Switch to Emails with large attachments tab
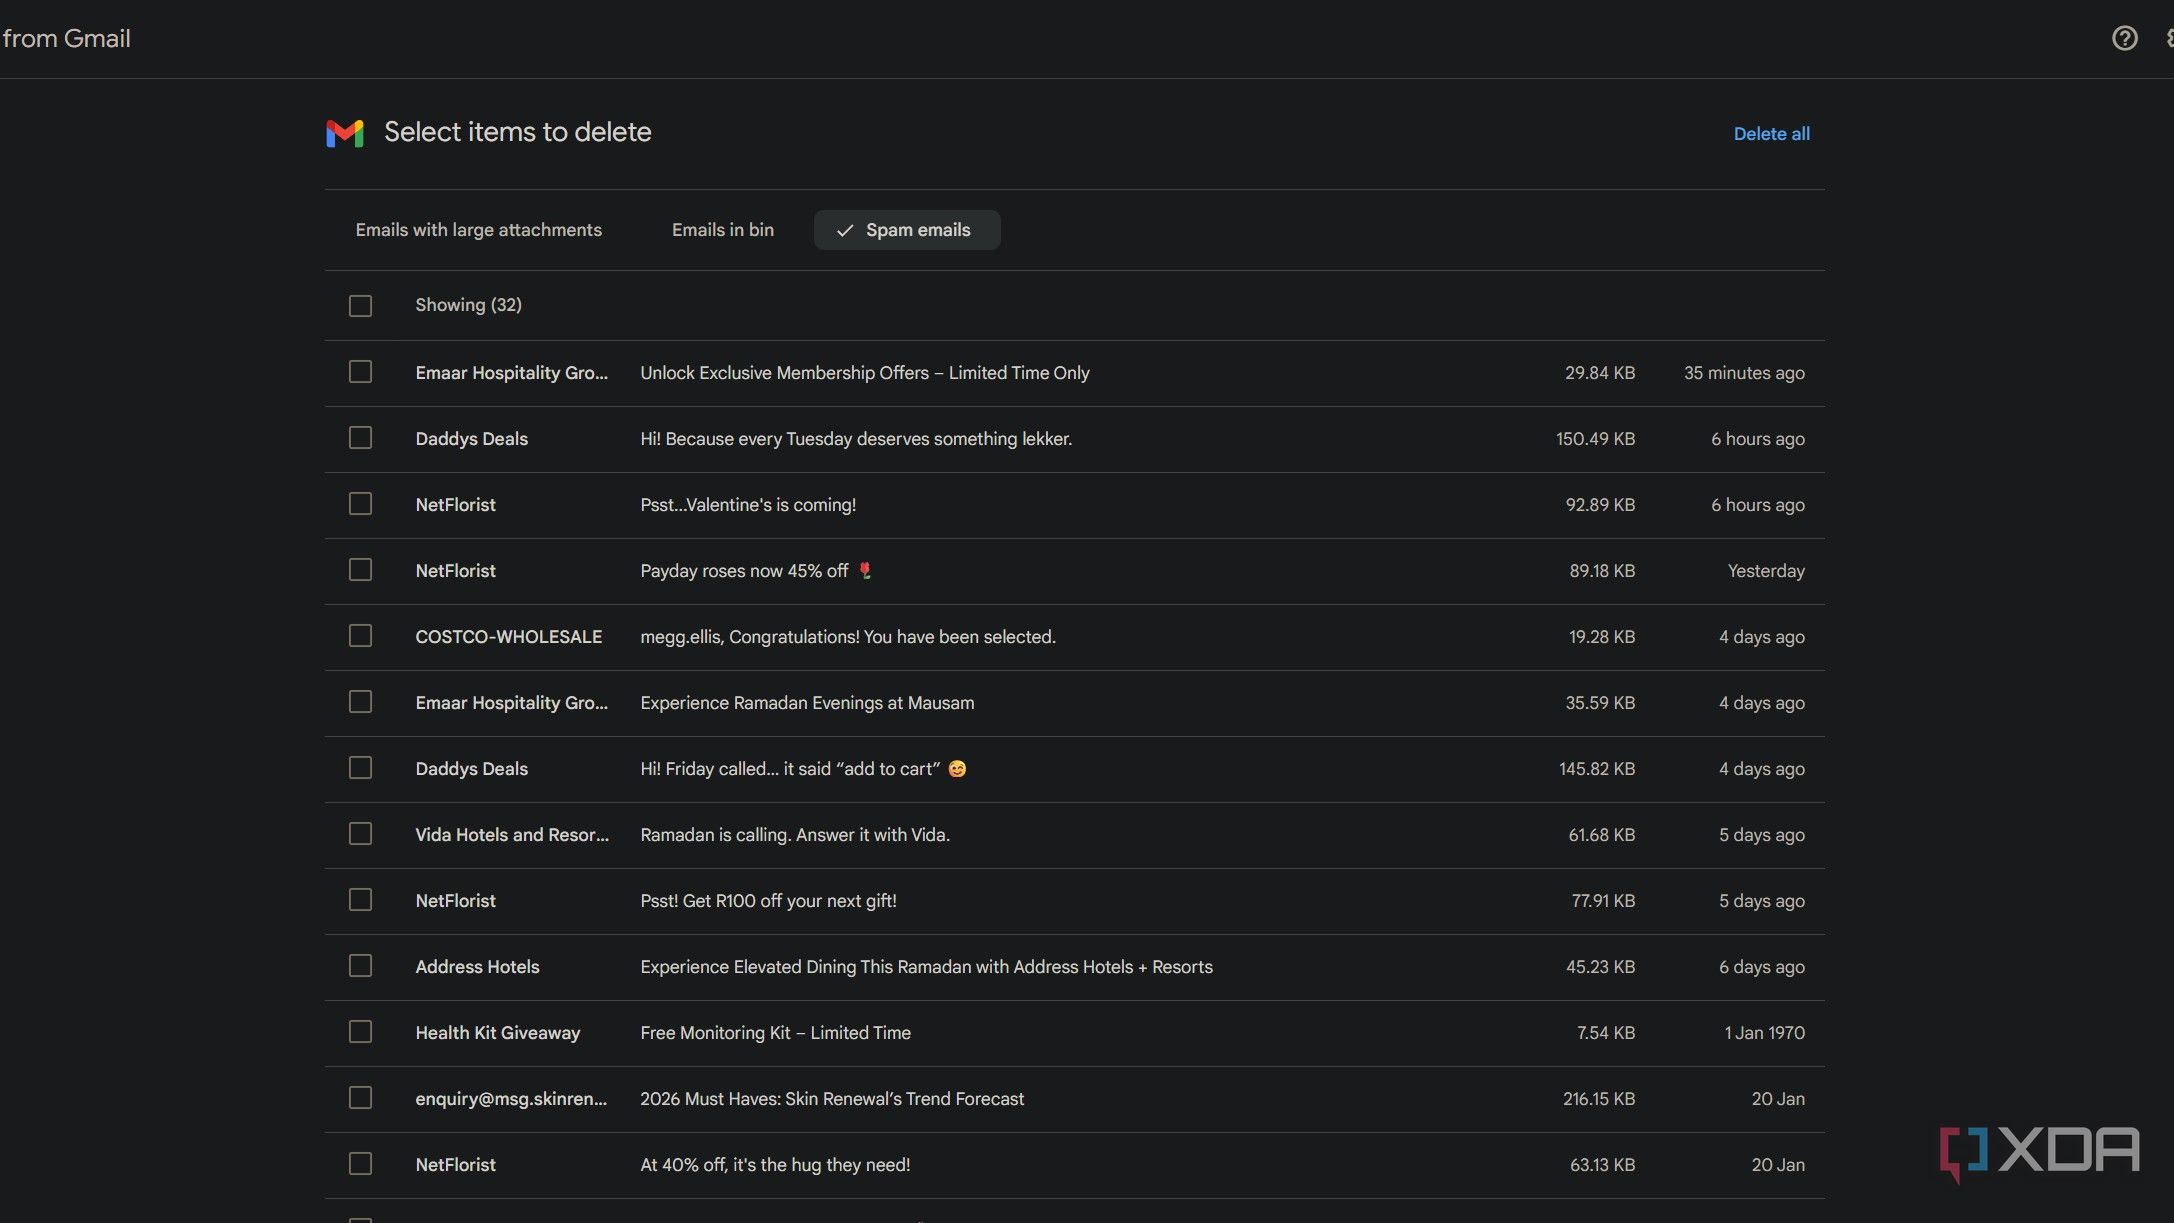2174x1223 pixels. click(x=478, y=230)
